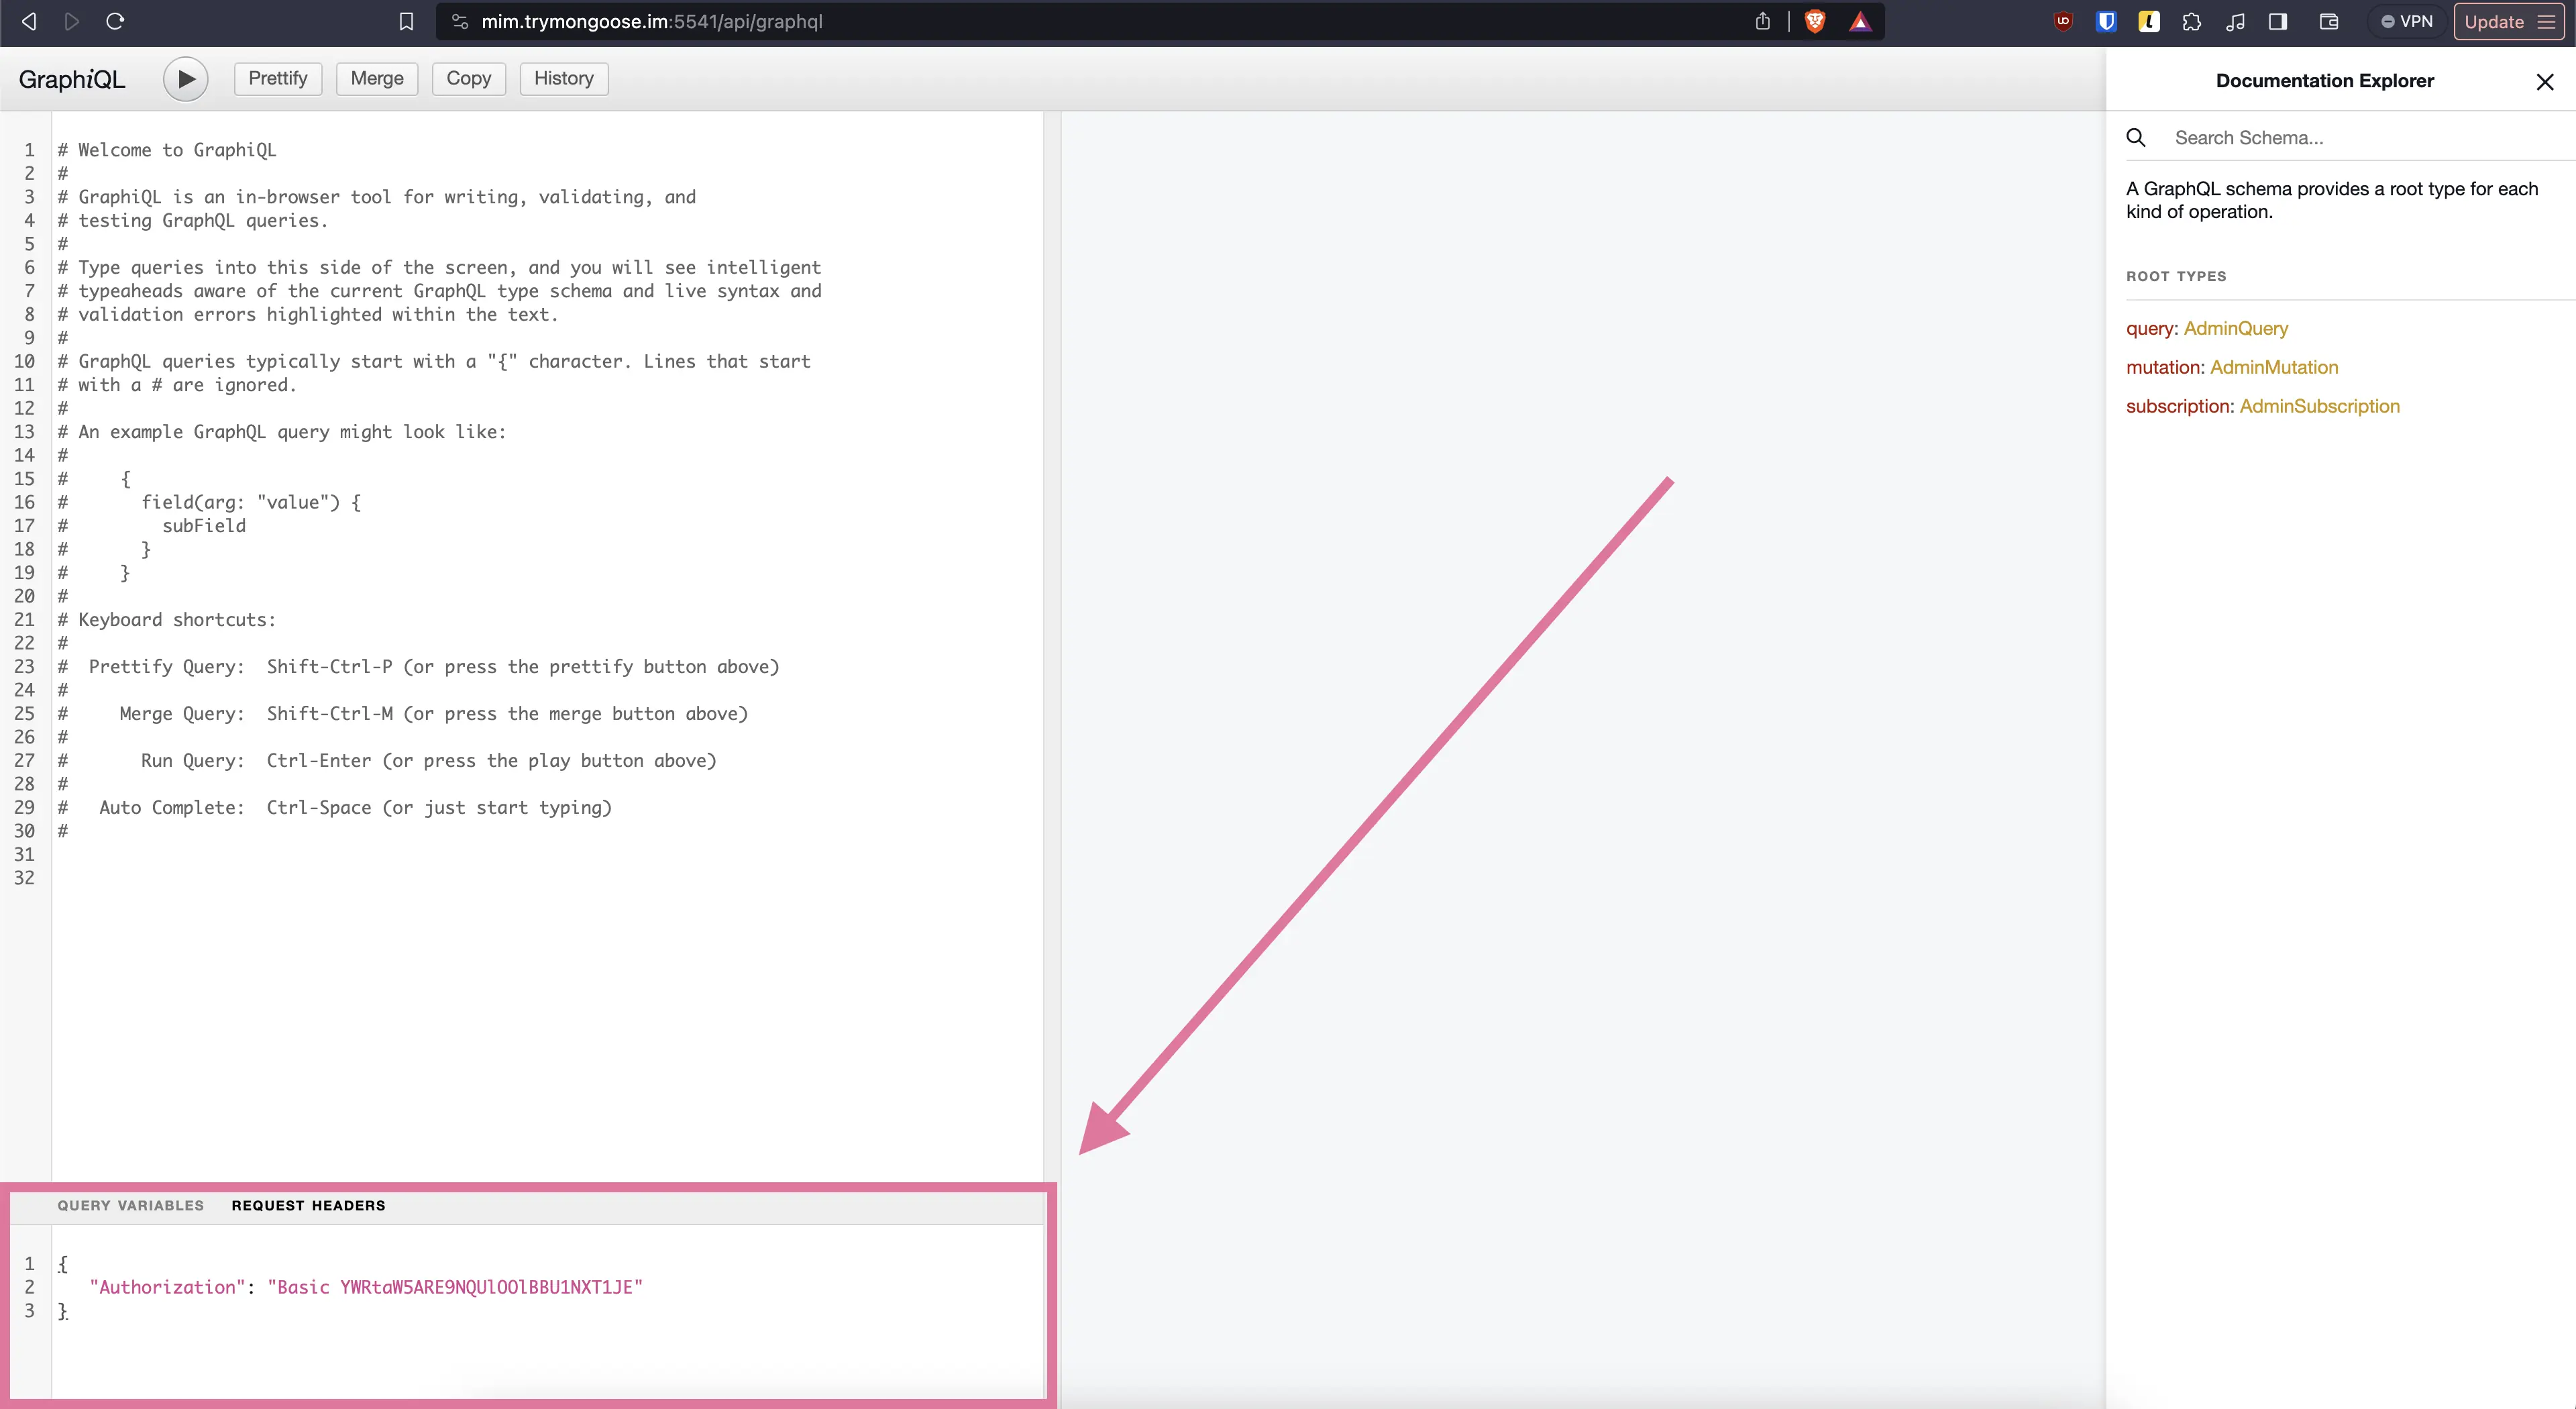Run the query with the play button
The width and height of the screenshot is (2576, 1409).
point(186,79)
